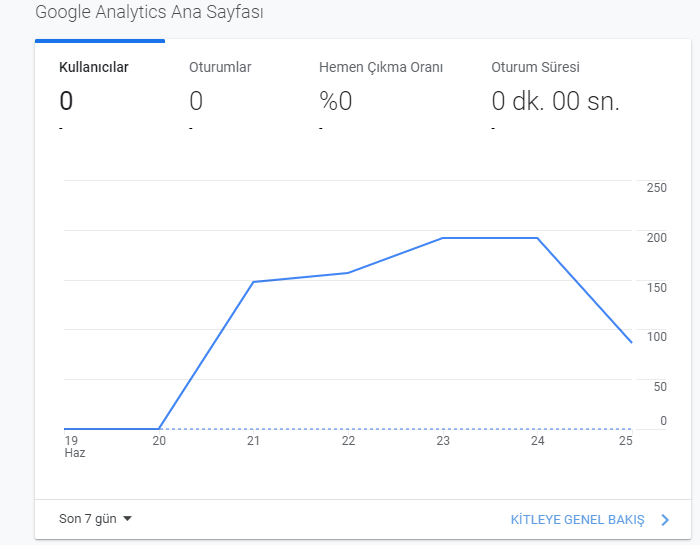Click the dropdown arrow beside Son 7 gün
The height and width of the screenshot is (545, 700).
127,519
